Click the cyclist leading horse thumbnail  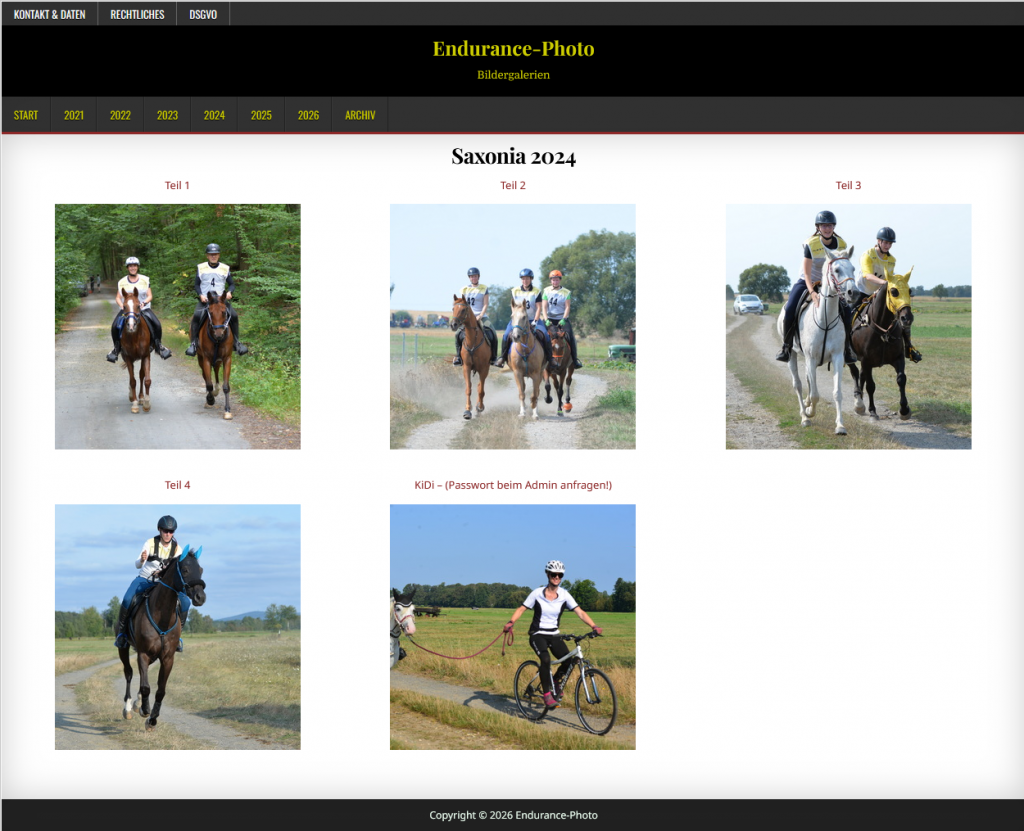point(513,626)
